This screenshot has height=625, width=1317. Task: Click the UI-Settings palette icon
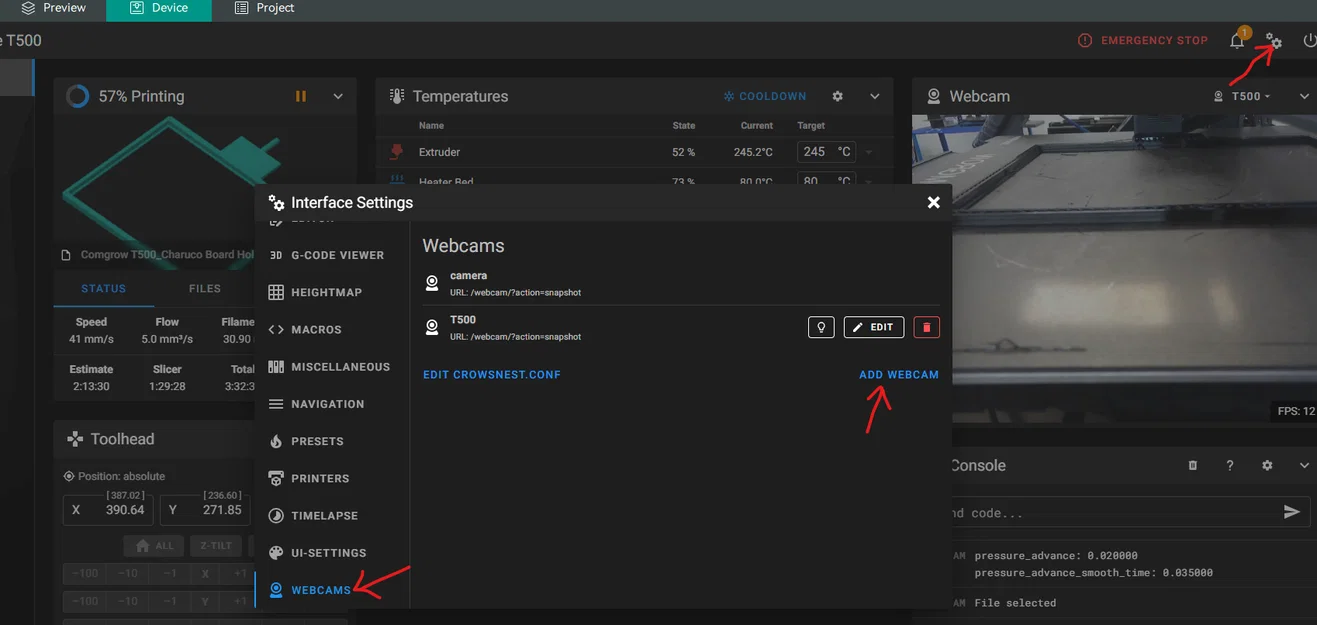276,553
